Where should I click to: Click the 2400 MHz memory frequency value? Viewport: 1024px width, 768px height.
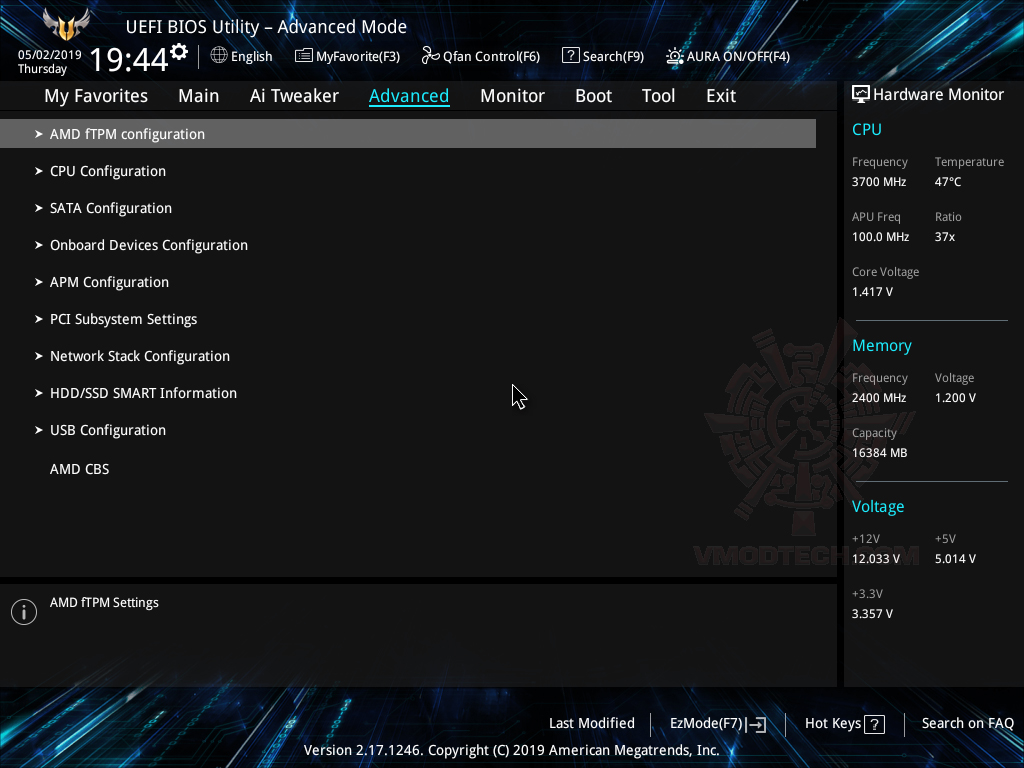(879, 398)
